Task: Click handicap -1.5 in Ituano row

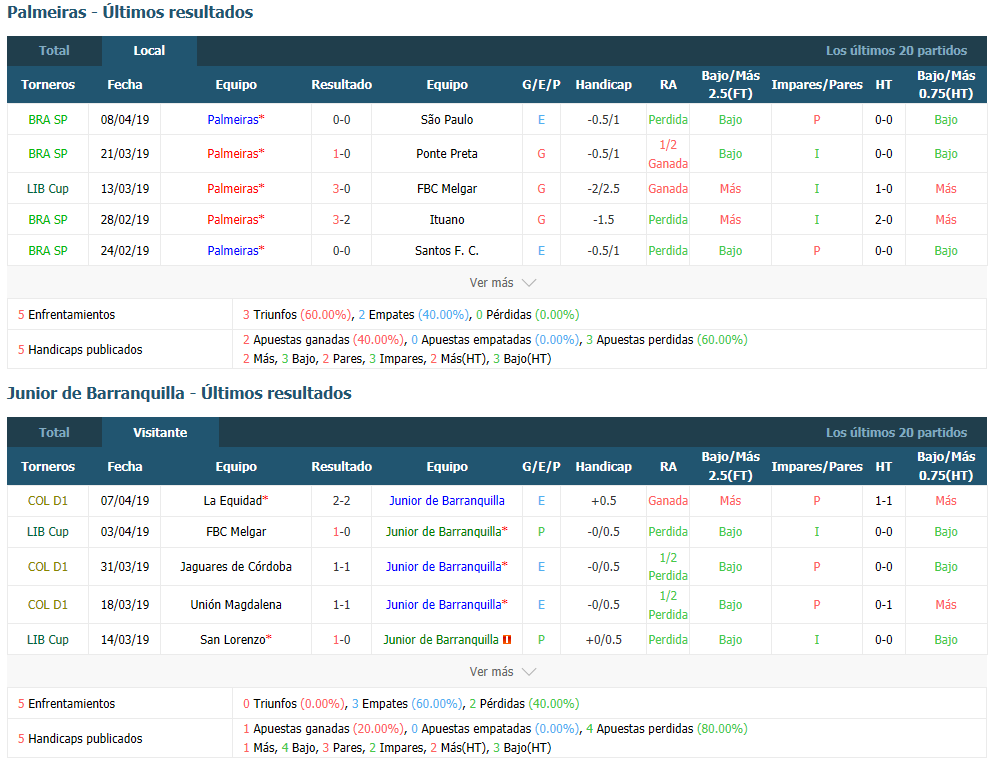Action: 604,219
